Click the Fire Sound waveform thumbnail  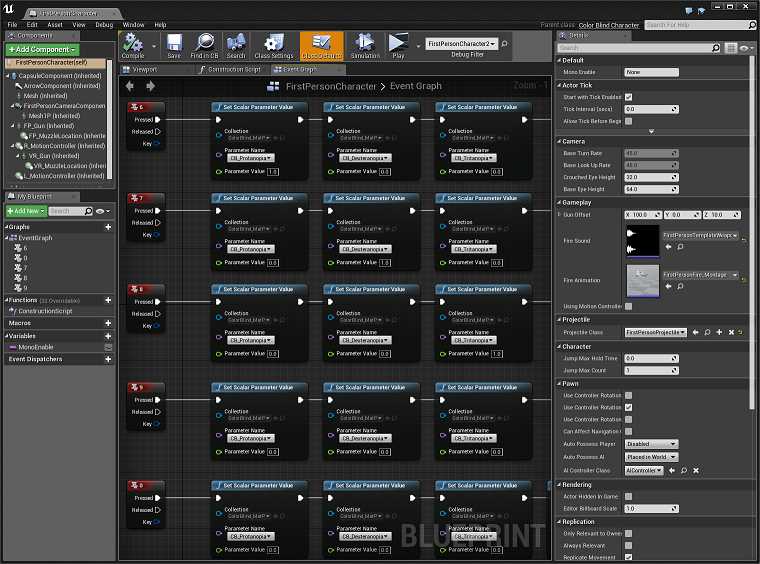click(643, 241)
